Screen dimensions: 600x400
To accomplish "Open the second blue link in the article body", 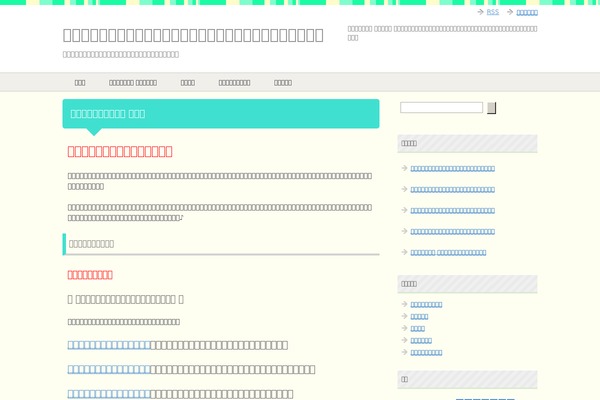I will (109, 370).
